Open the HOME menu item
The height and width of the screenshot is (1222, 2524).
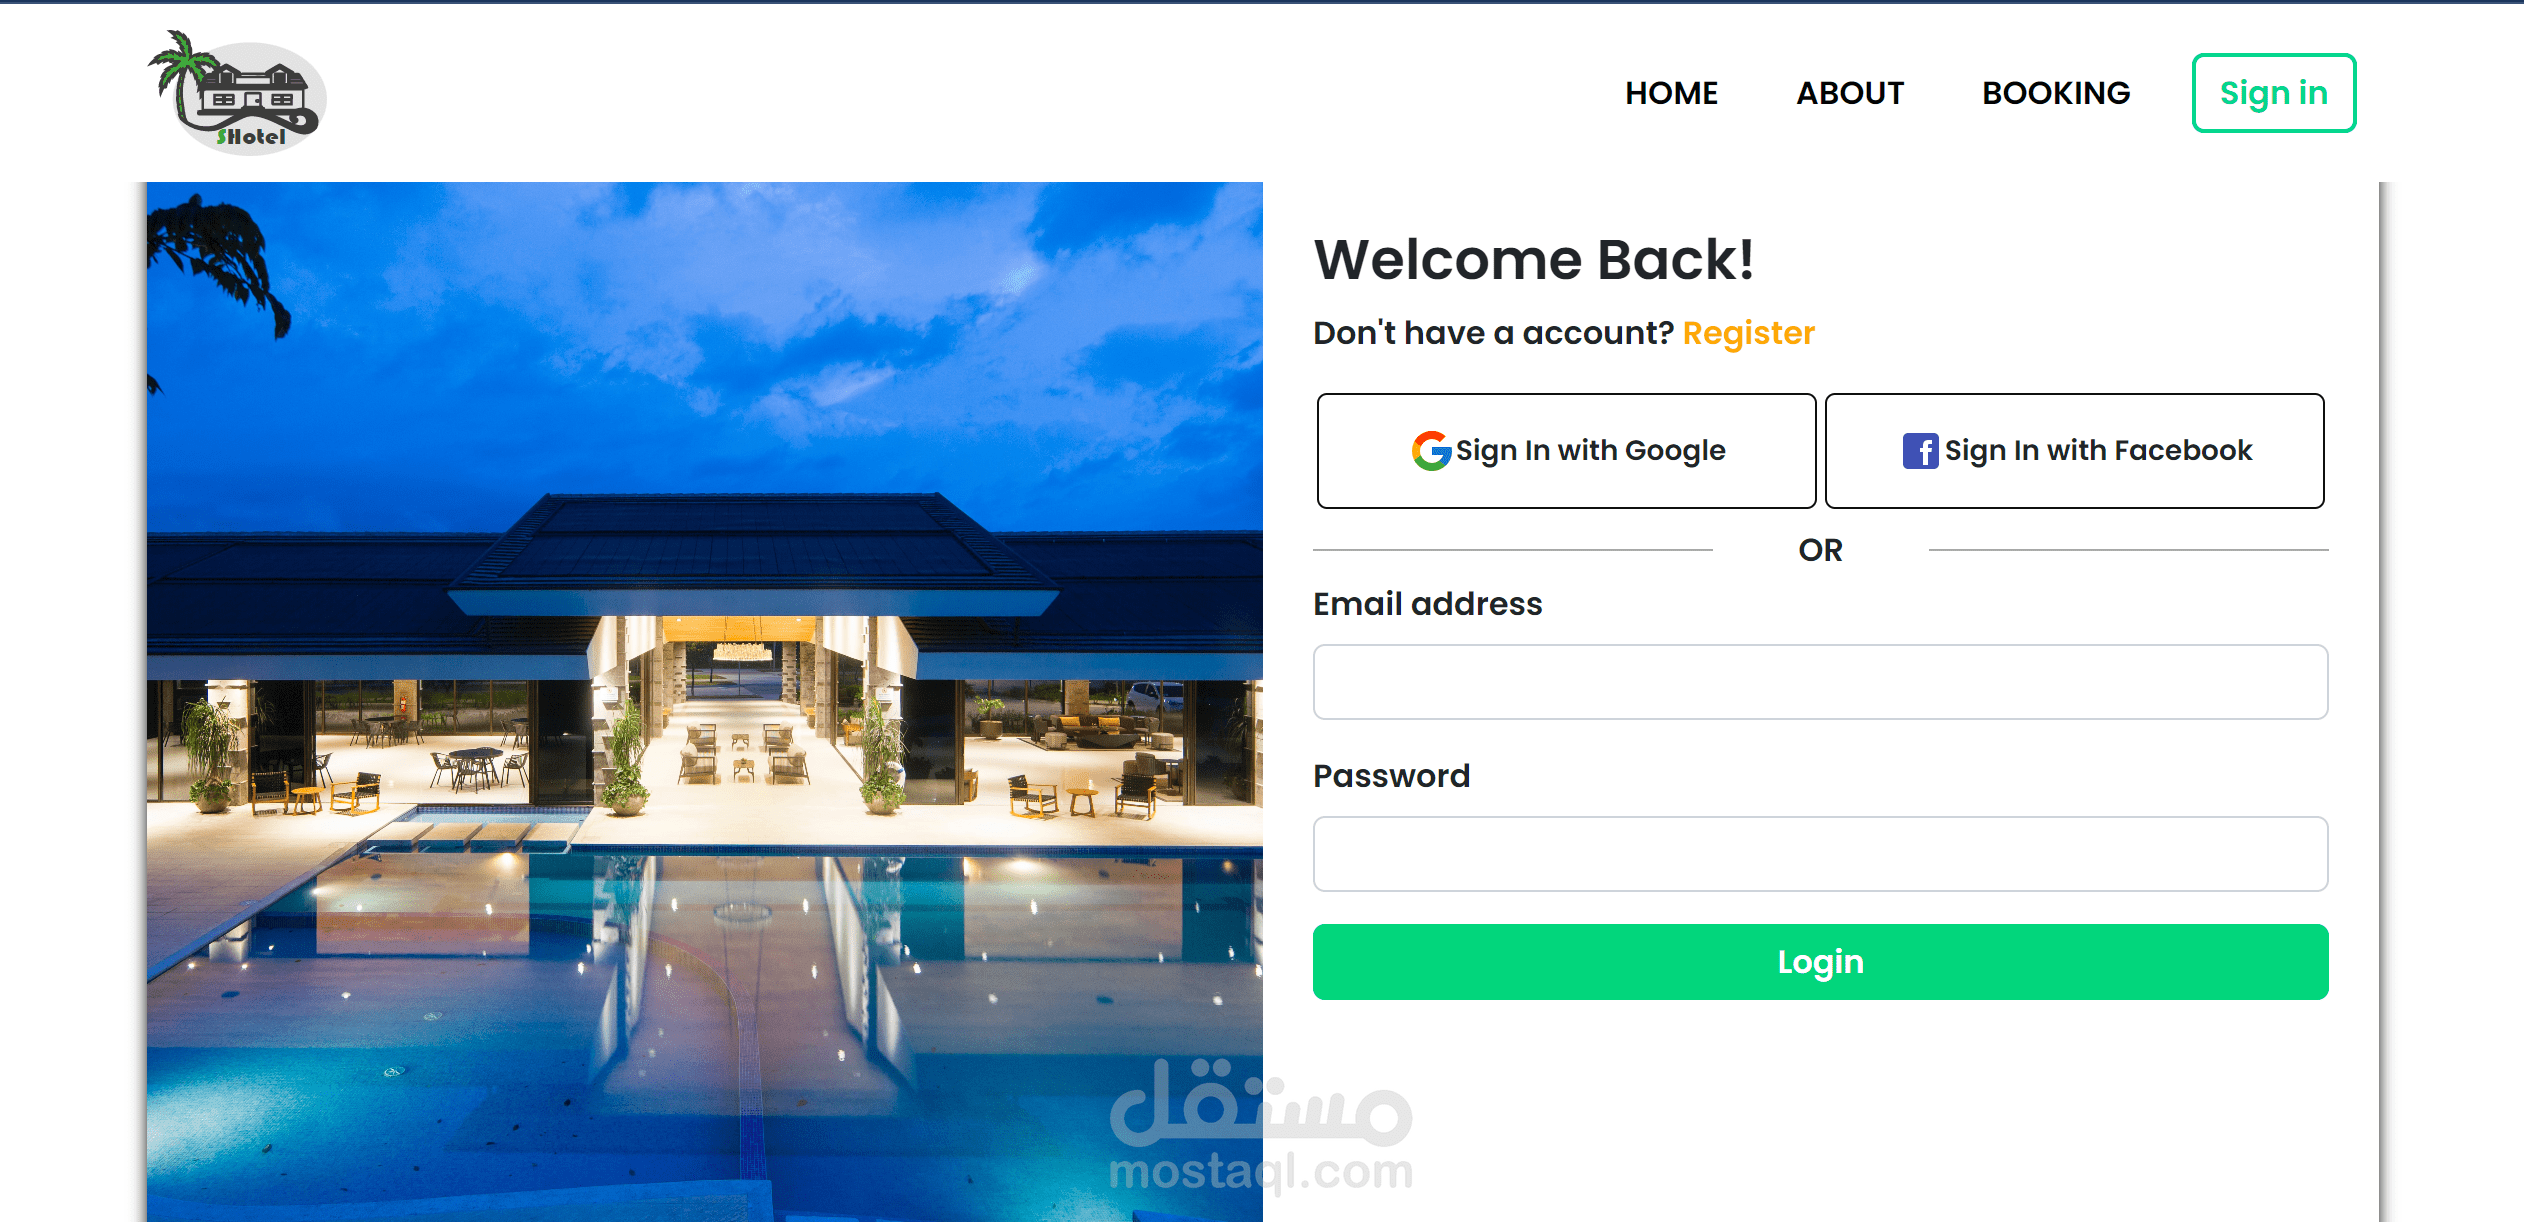click(x=1671, y=93)
